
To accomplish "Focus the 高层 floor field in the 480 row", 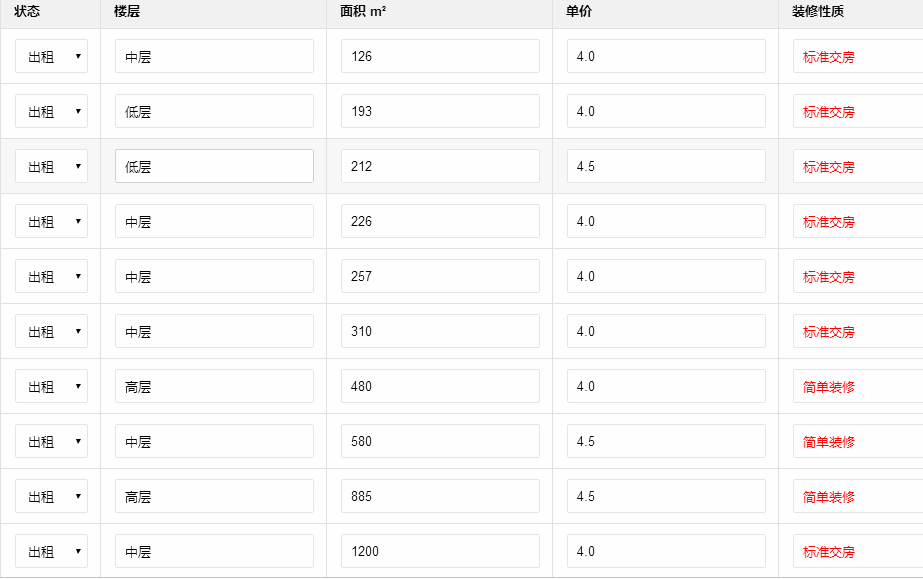I will coord(214,387).
